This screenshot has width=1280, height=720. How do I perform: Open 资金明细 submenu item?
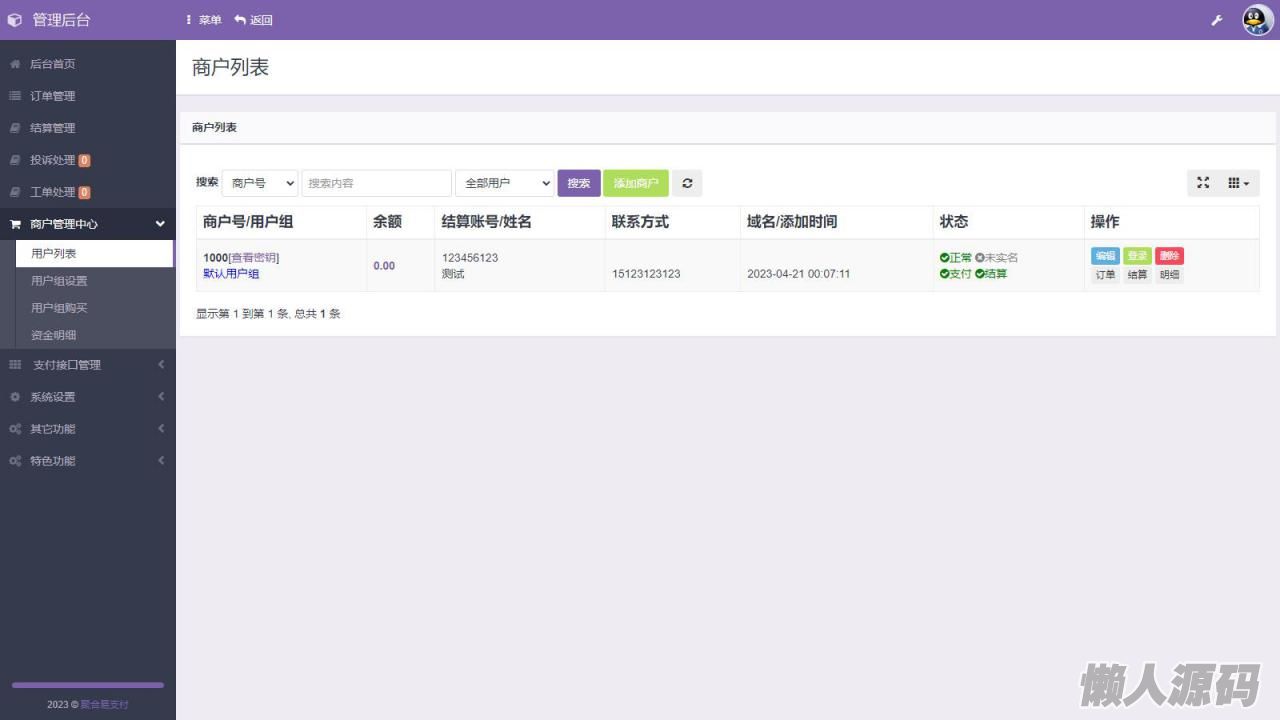click(x=94, y=335)
